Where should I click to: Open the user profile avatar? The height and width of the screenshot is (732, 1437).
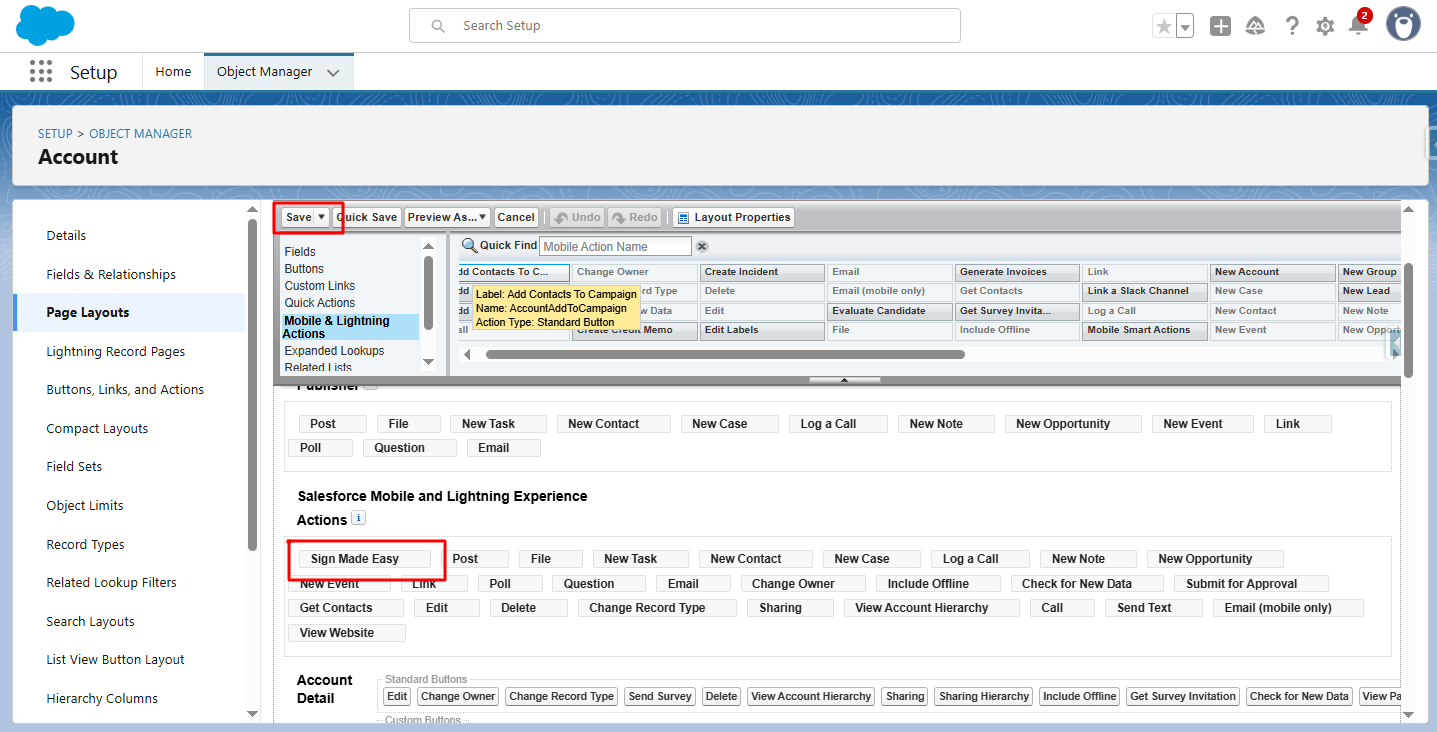tap(1403, 25)
